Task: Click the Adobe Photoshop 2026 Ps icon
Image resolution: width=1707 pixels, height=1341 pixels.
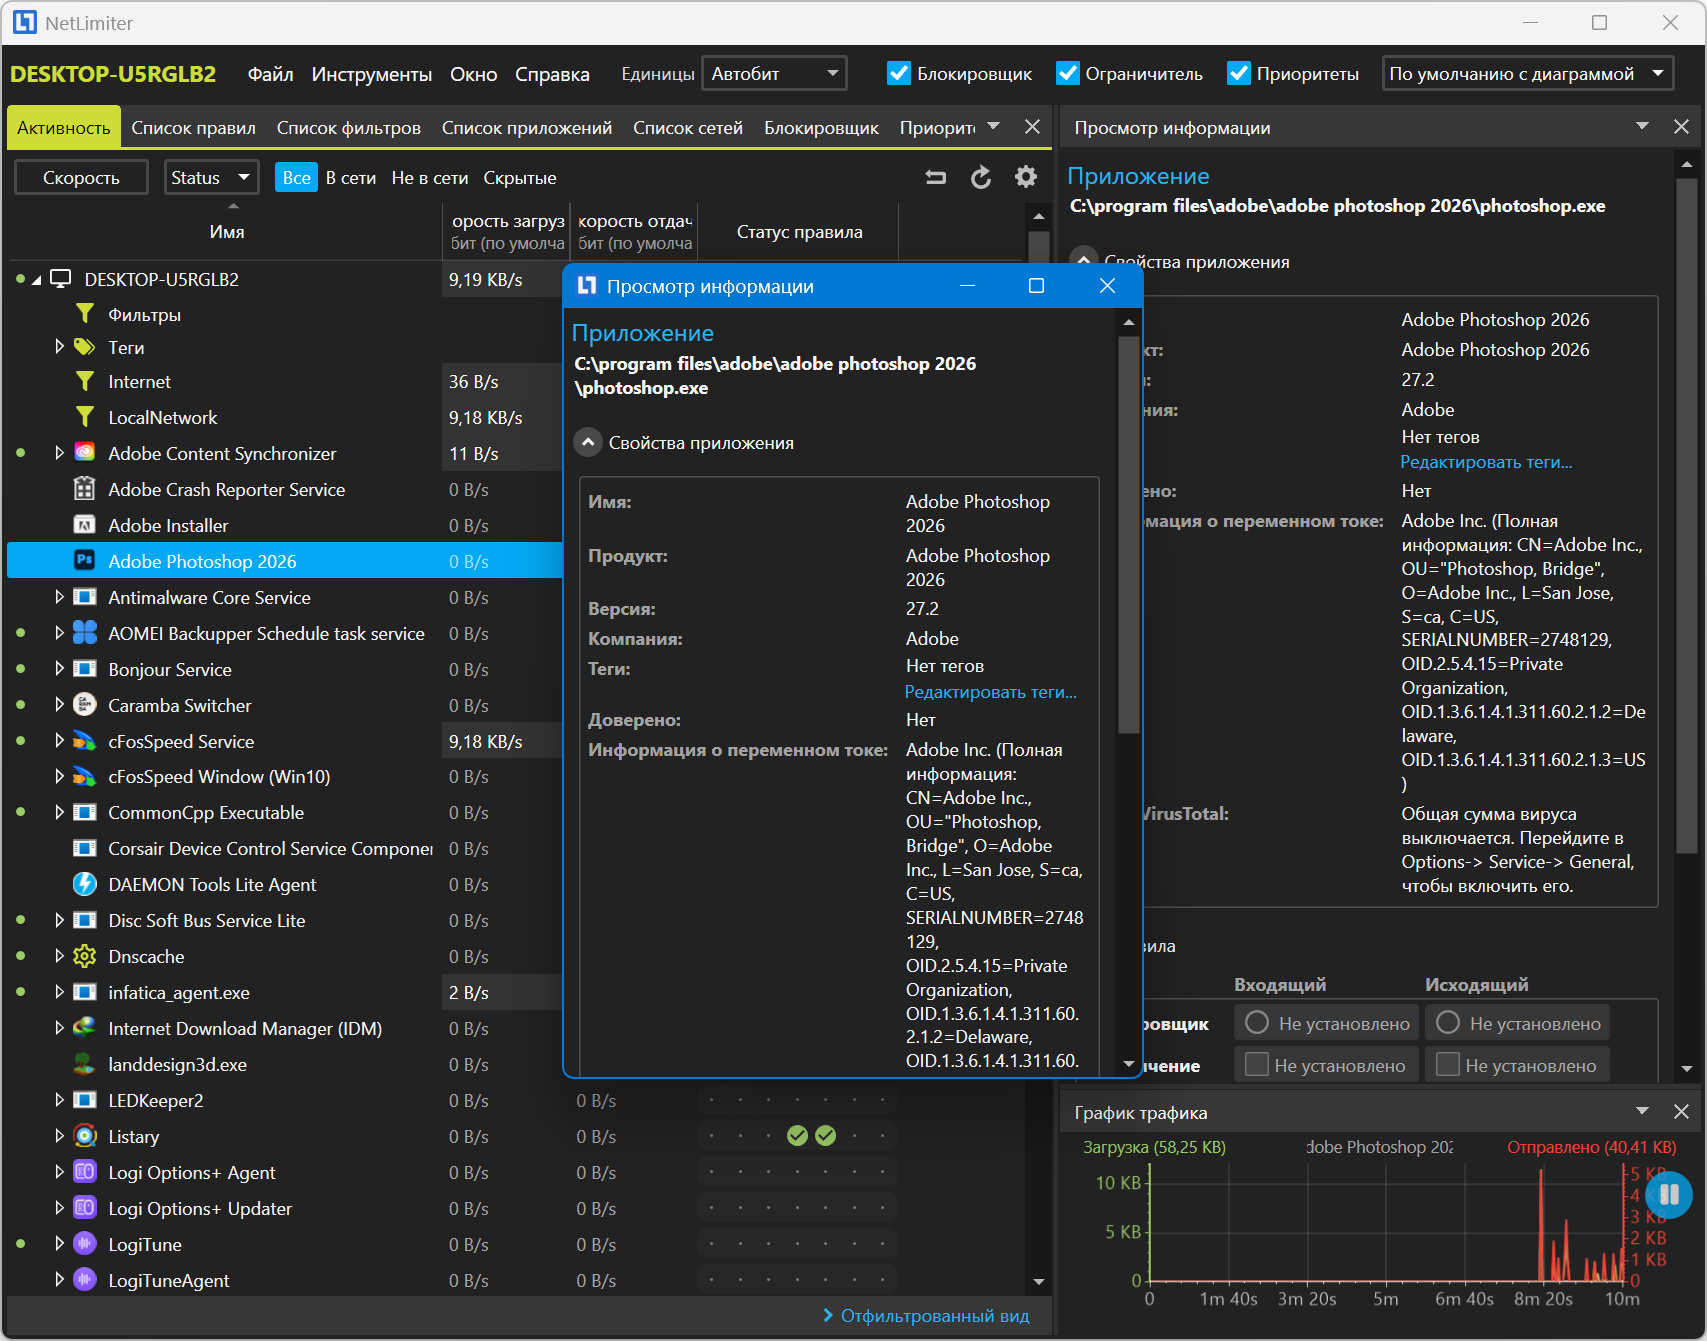Action: point(85,561)
